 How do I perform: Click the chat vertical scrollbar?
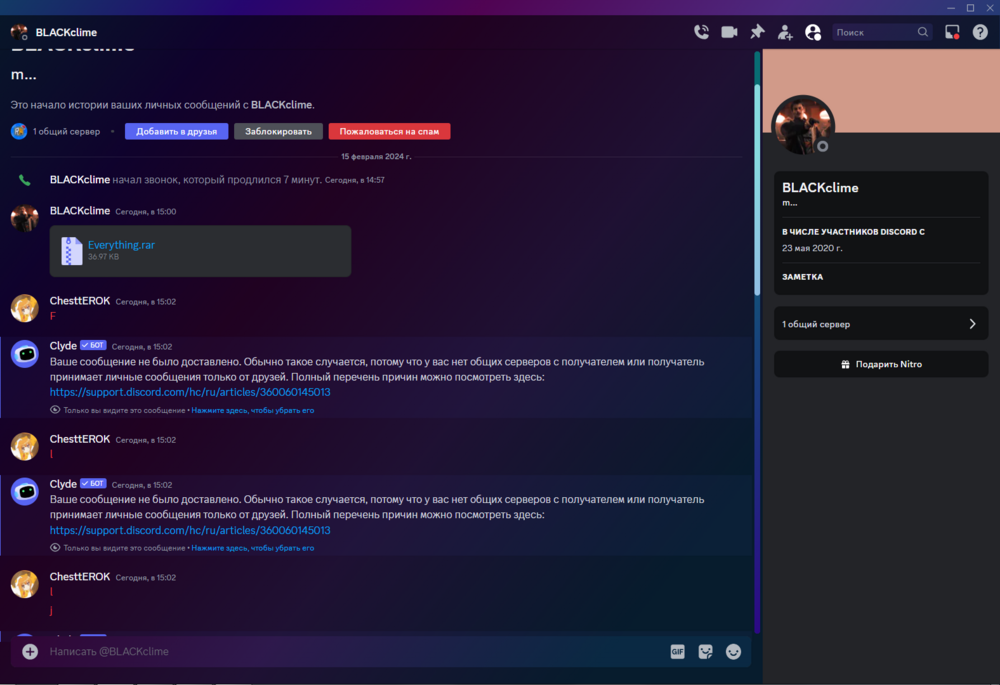[x=757, y=189]
